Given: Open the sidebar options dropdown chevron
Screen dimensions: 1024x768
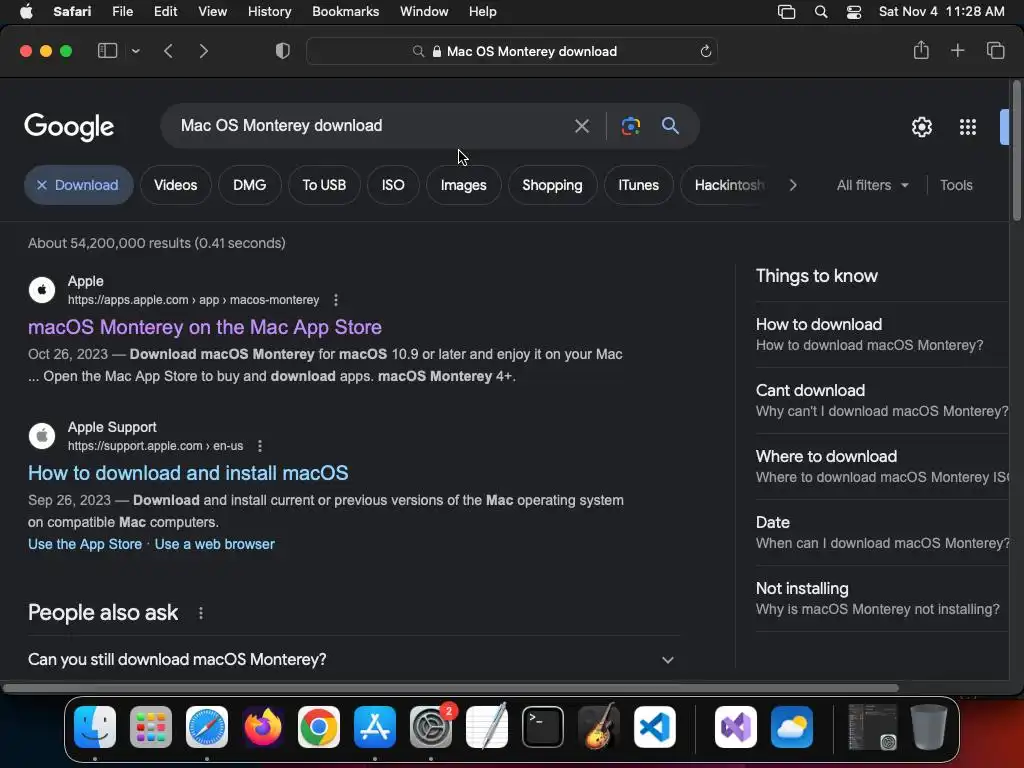Looking at the screenshot, I should (x=135, y=51).
